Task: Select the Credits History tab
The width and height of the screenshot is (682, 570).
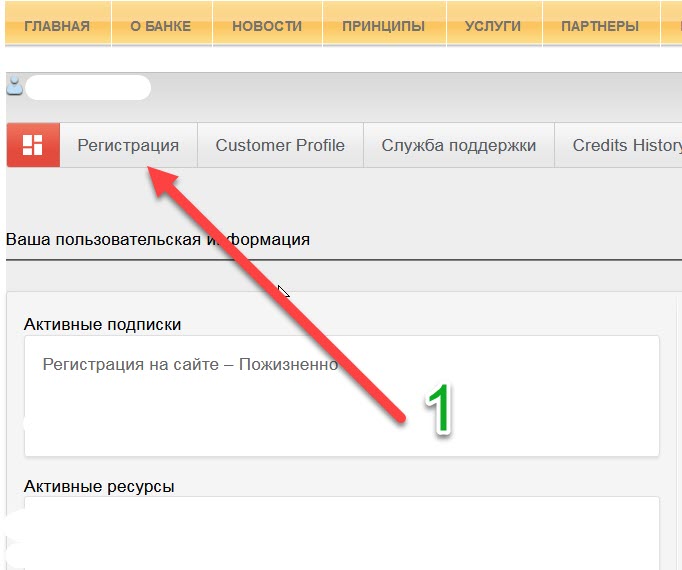Action: (x=626, y=145)
